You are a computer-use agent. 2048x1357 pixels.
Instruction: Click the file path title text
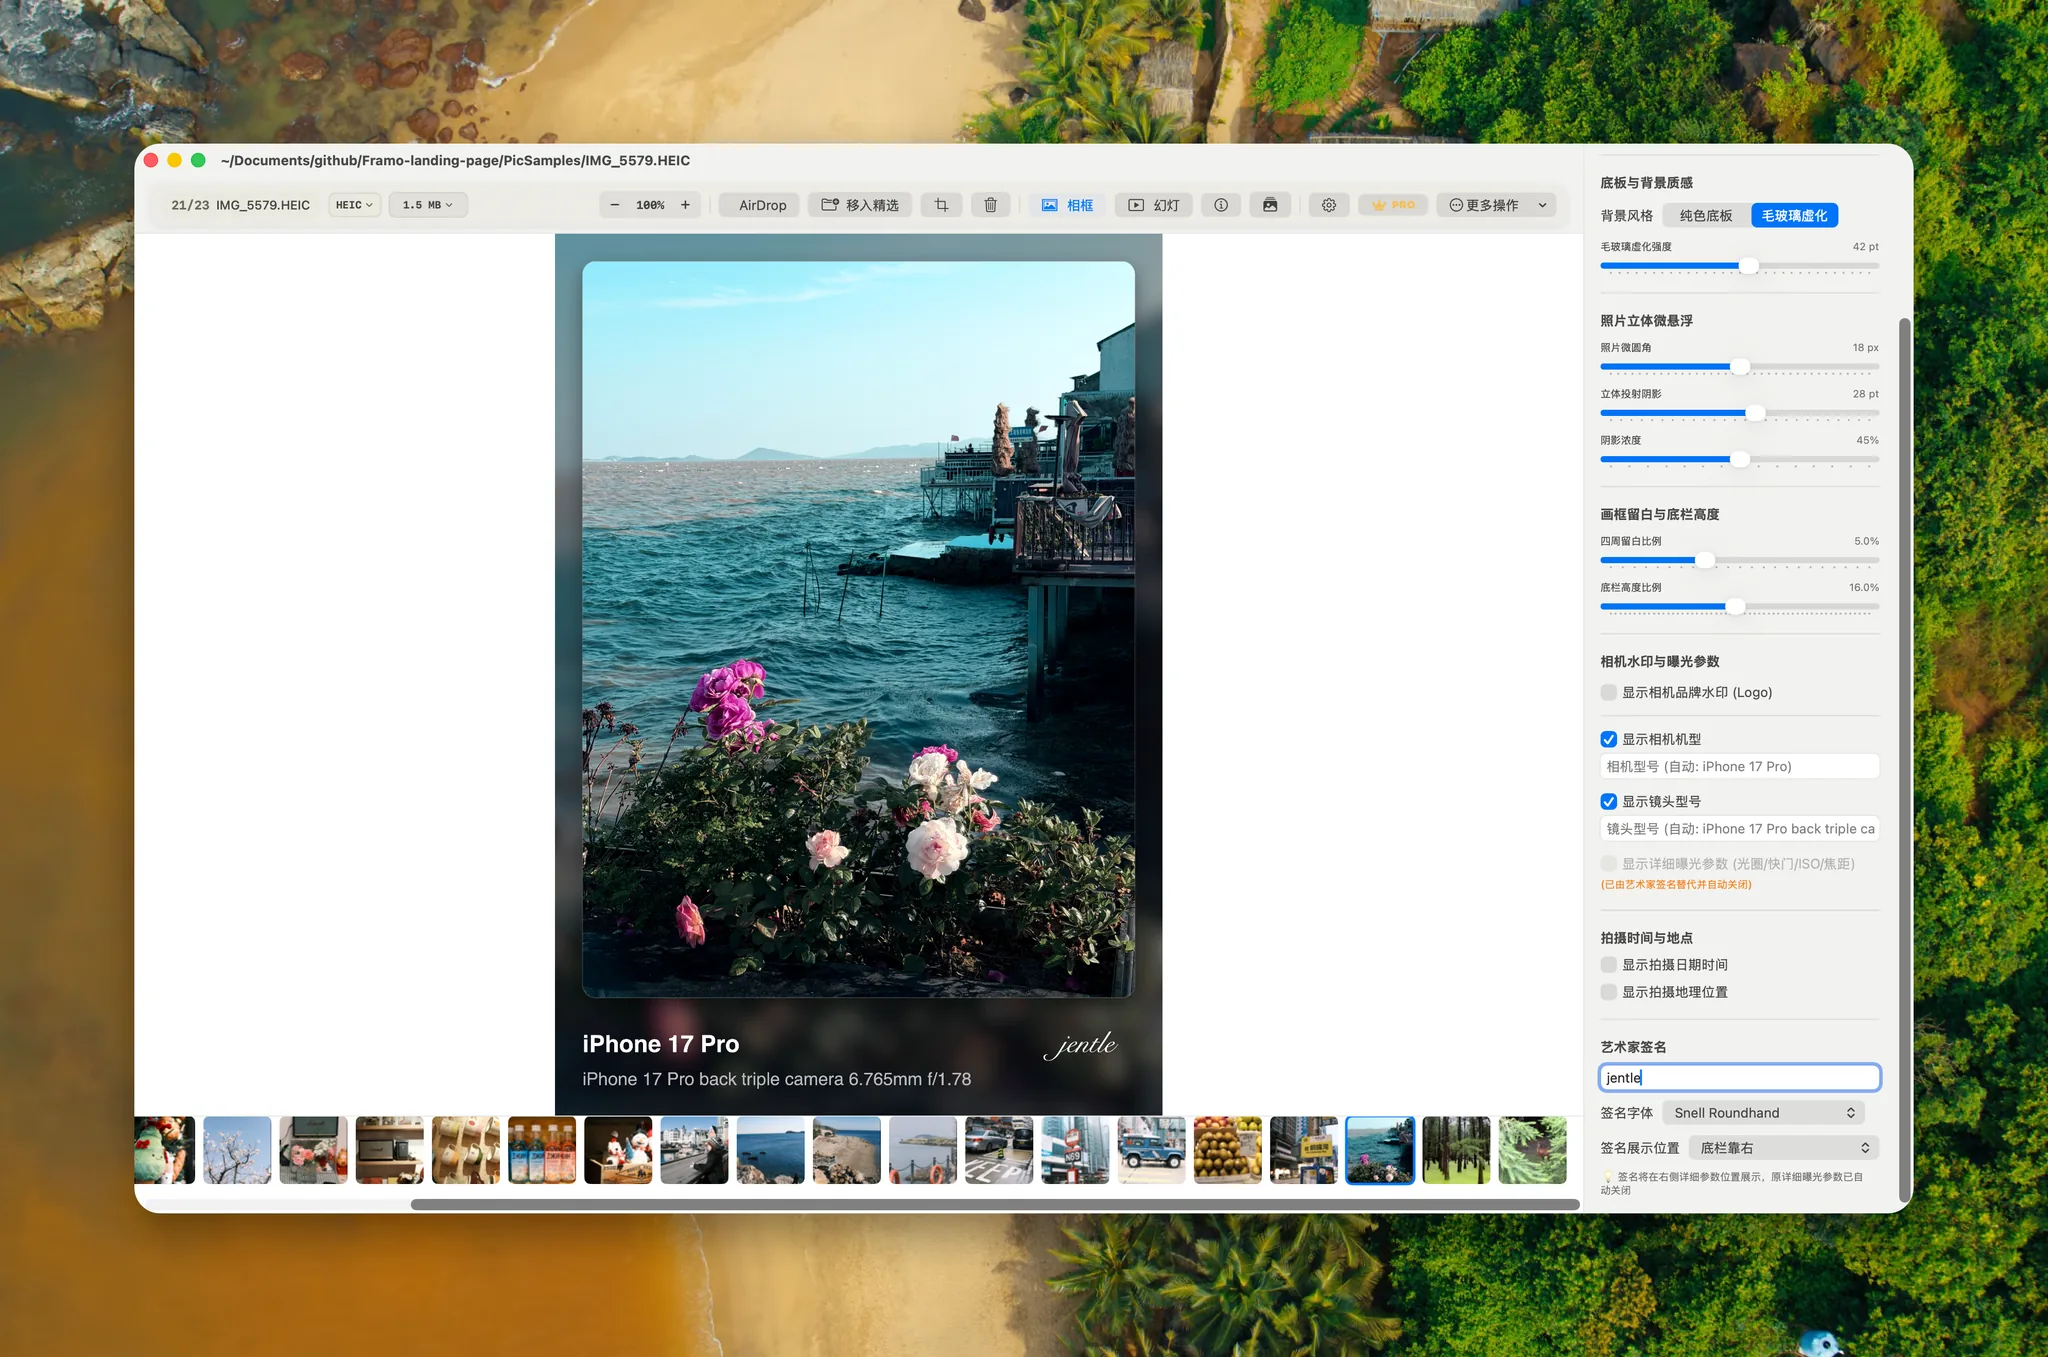click(455, 160)
